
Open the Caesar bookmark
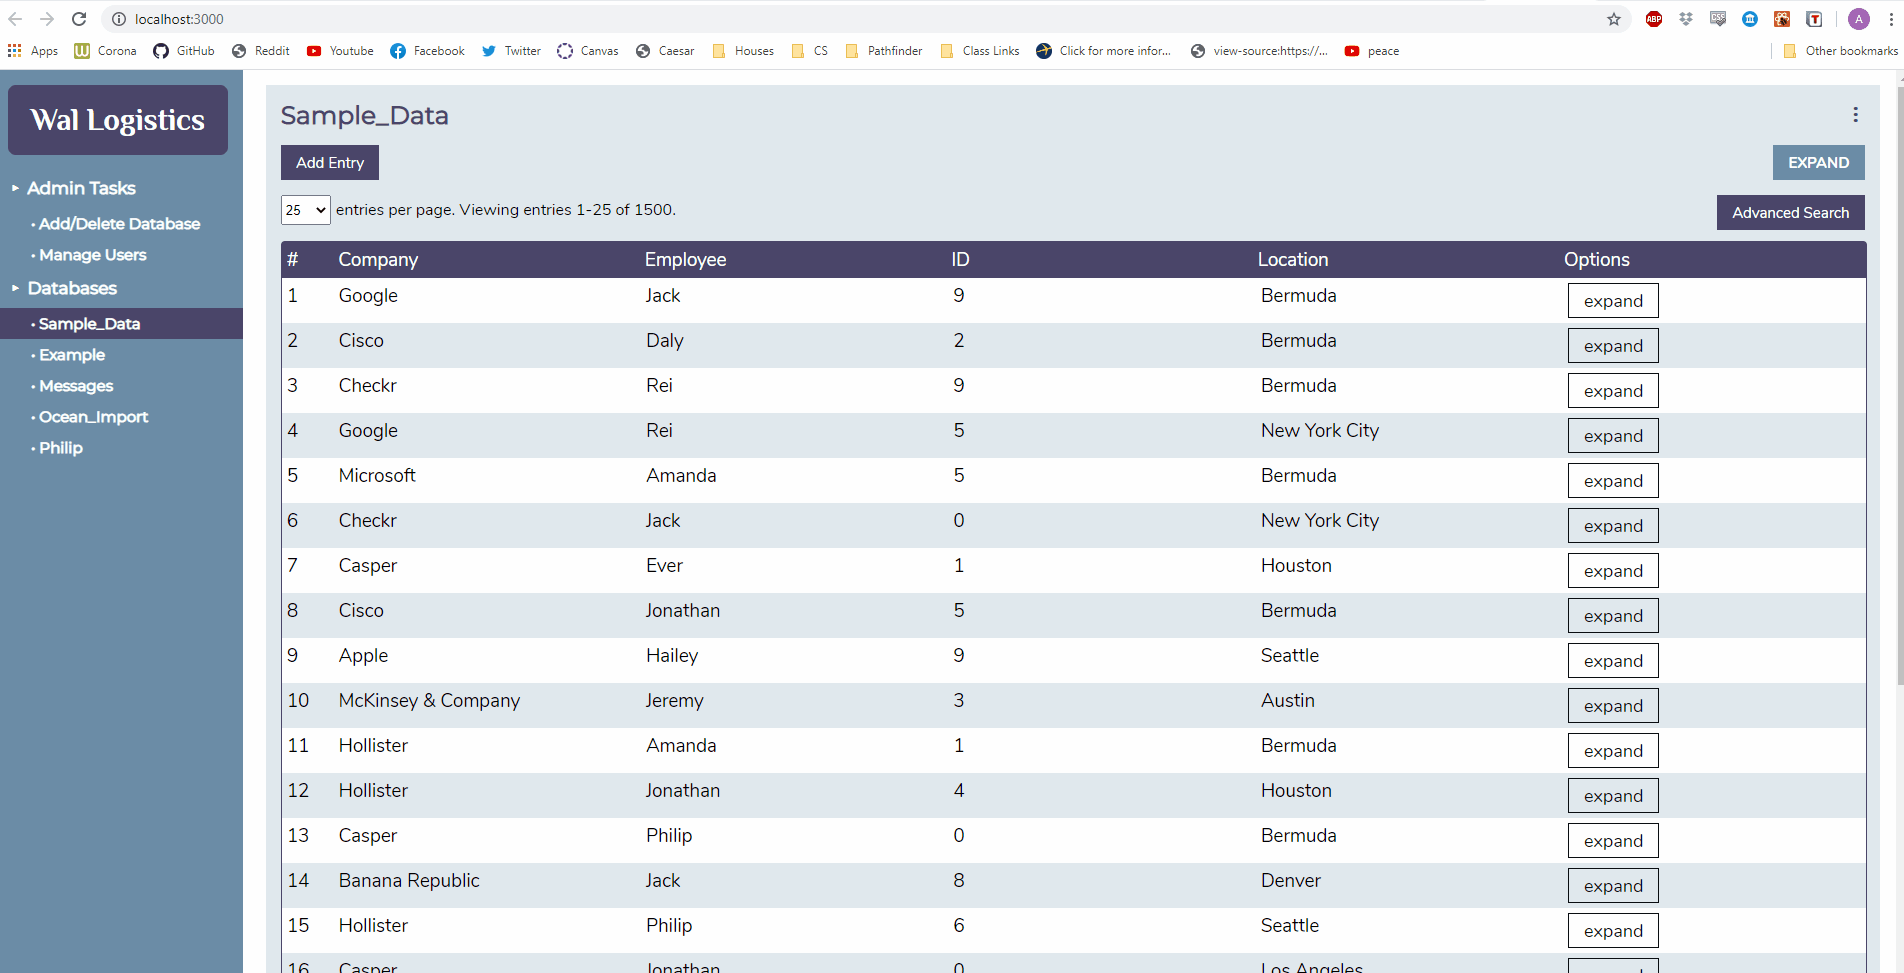665,51
